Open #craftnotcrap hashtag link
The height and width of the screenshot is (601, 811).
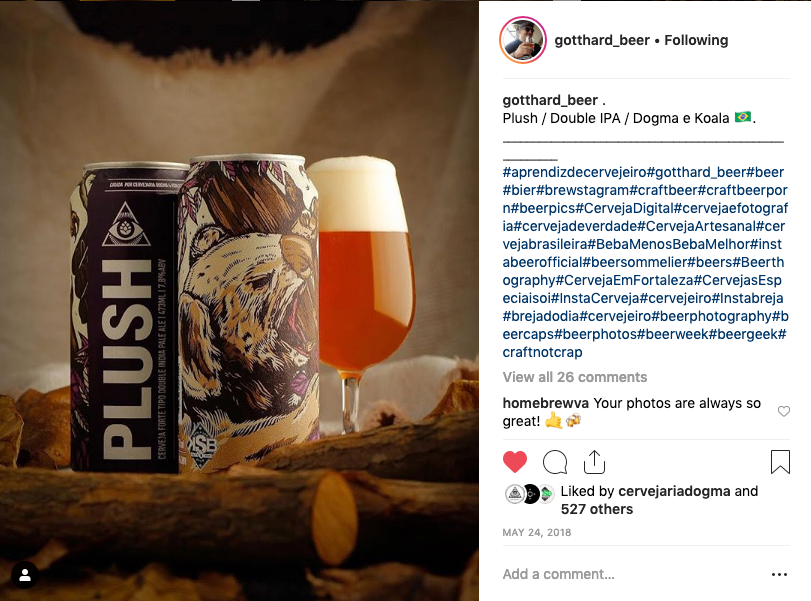click(543, 352)
